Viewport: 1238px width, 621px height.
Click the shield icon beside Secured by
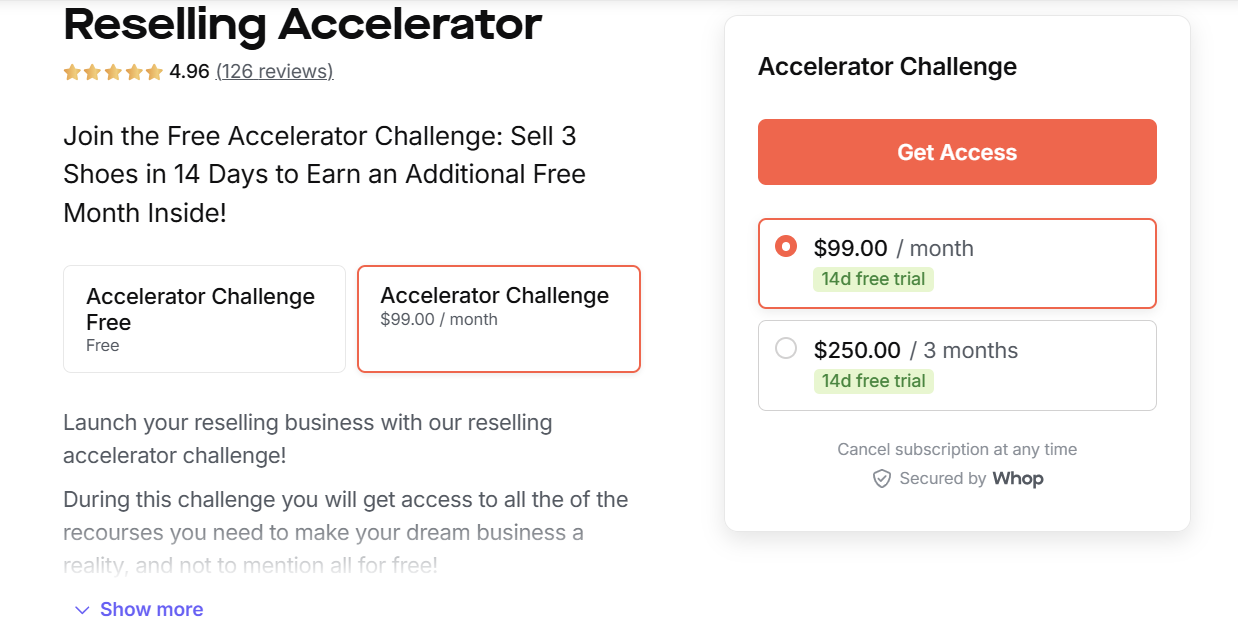[x=882, y=479]
